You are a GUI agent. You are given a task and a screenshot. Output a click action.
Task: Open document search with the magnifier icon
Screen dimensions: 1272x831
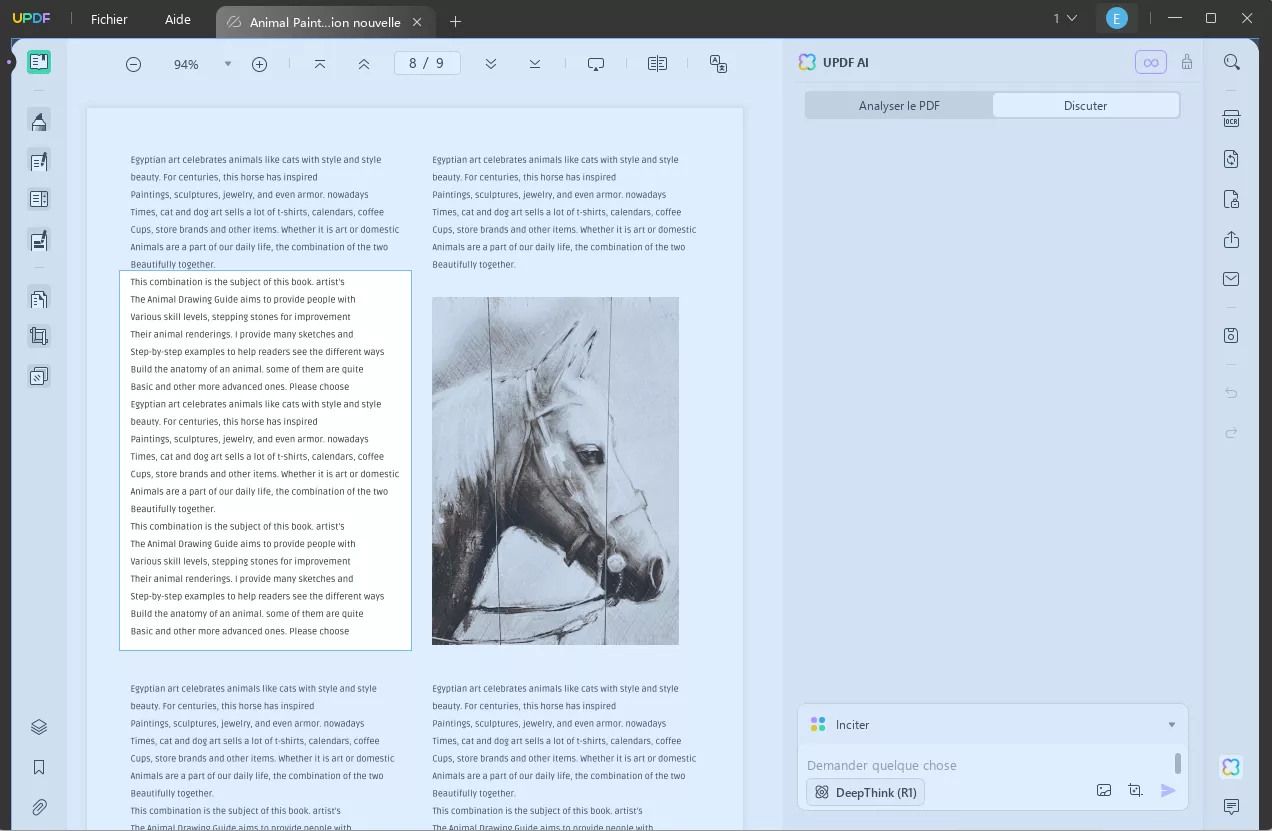tap(1231, 61)
